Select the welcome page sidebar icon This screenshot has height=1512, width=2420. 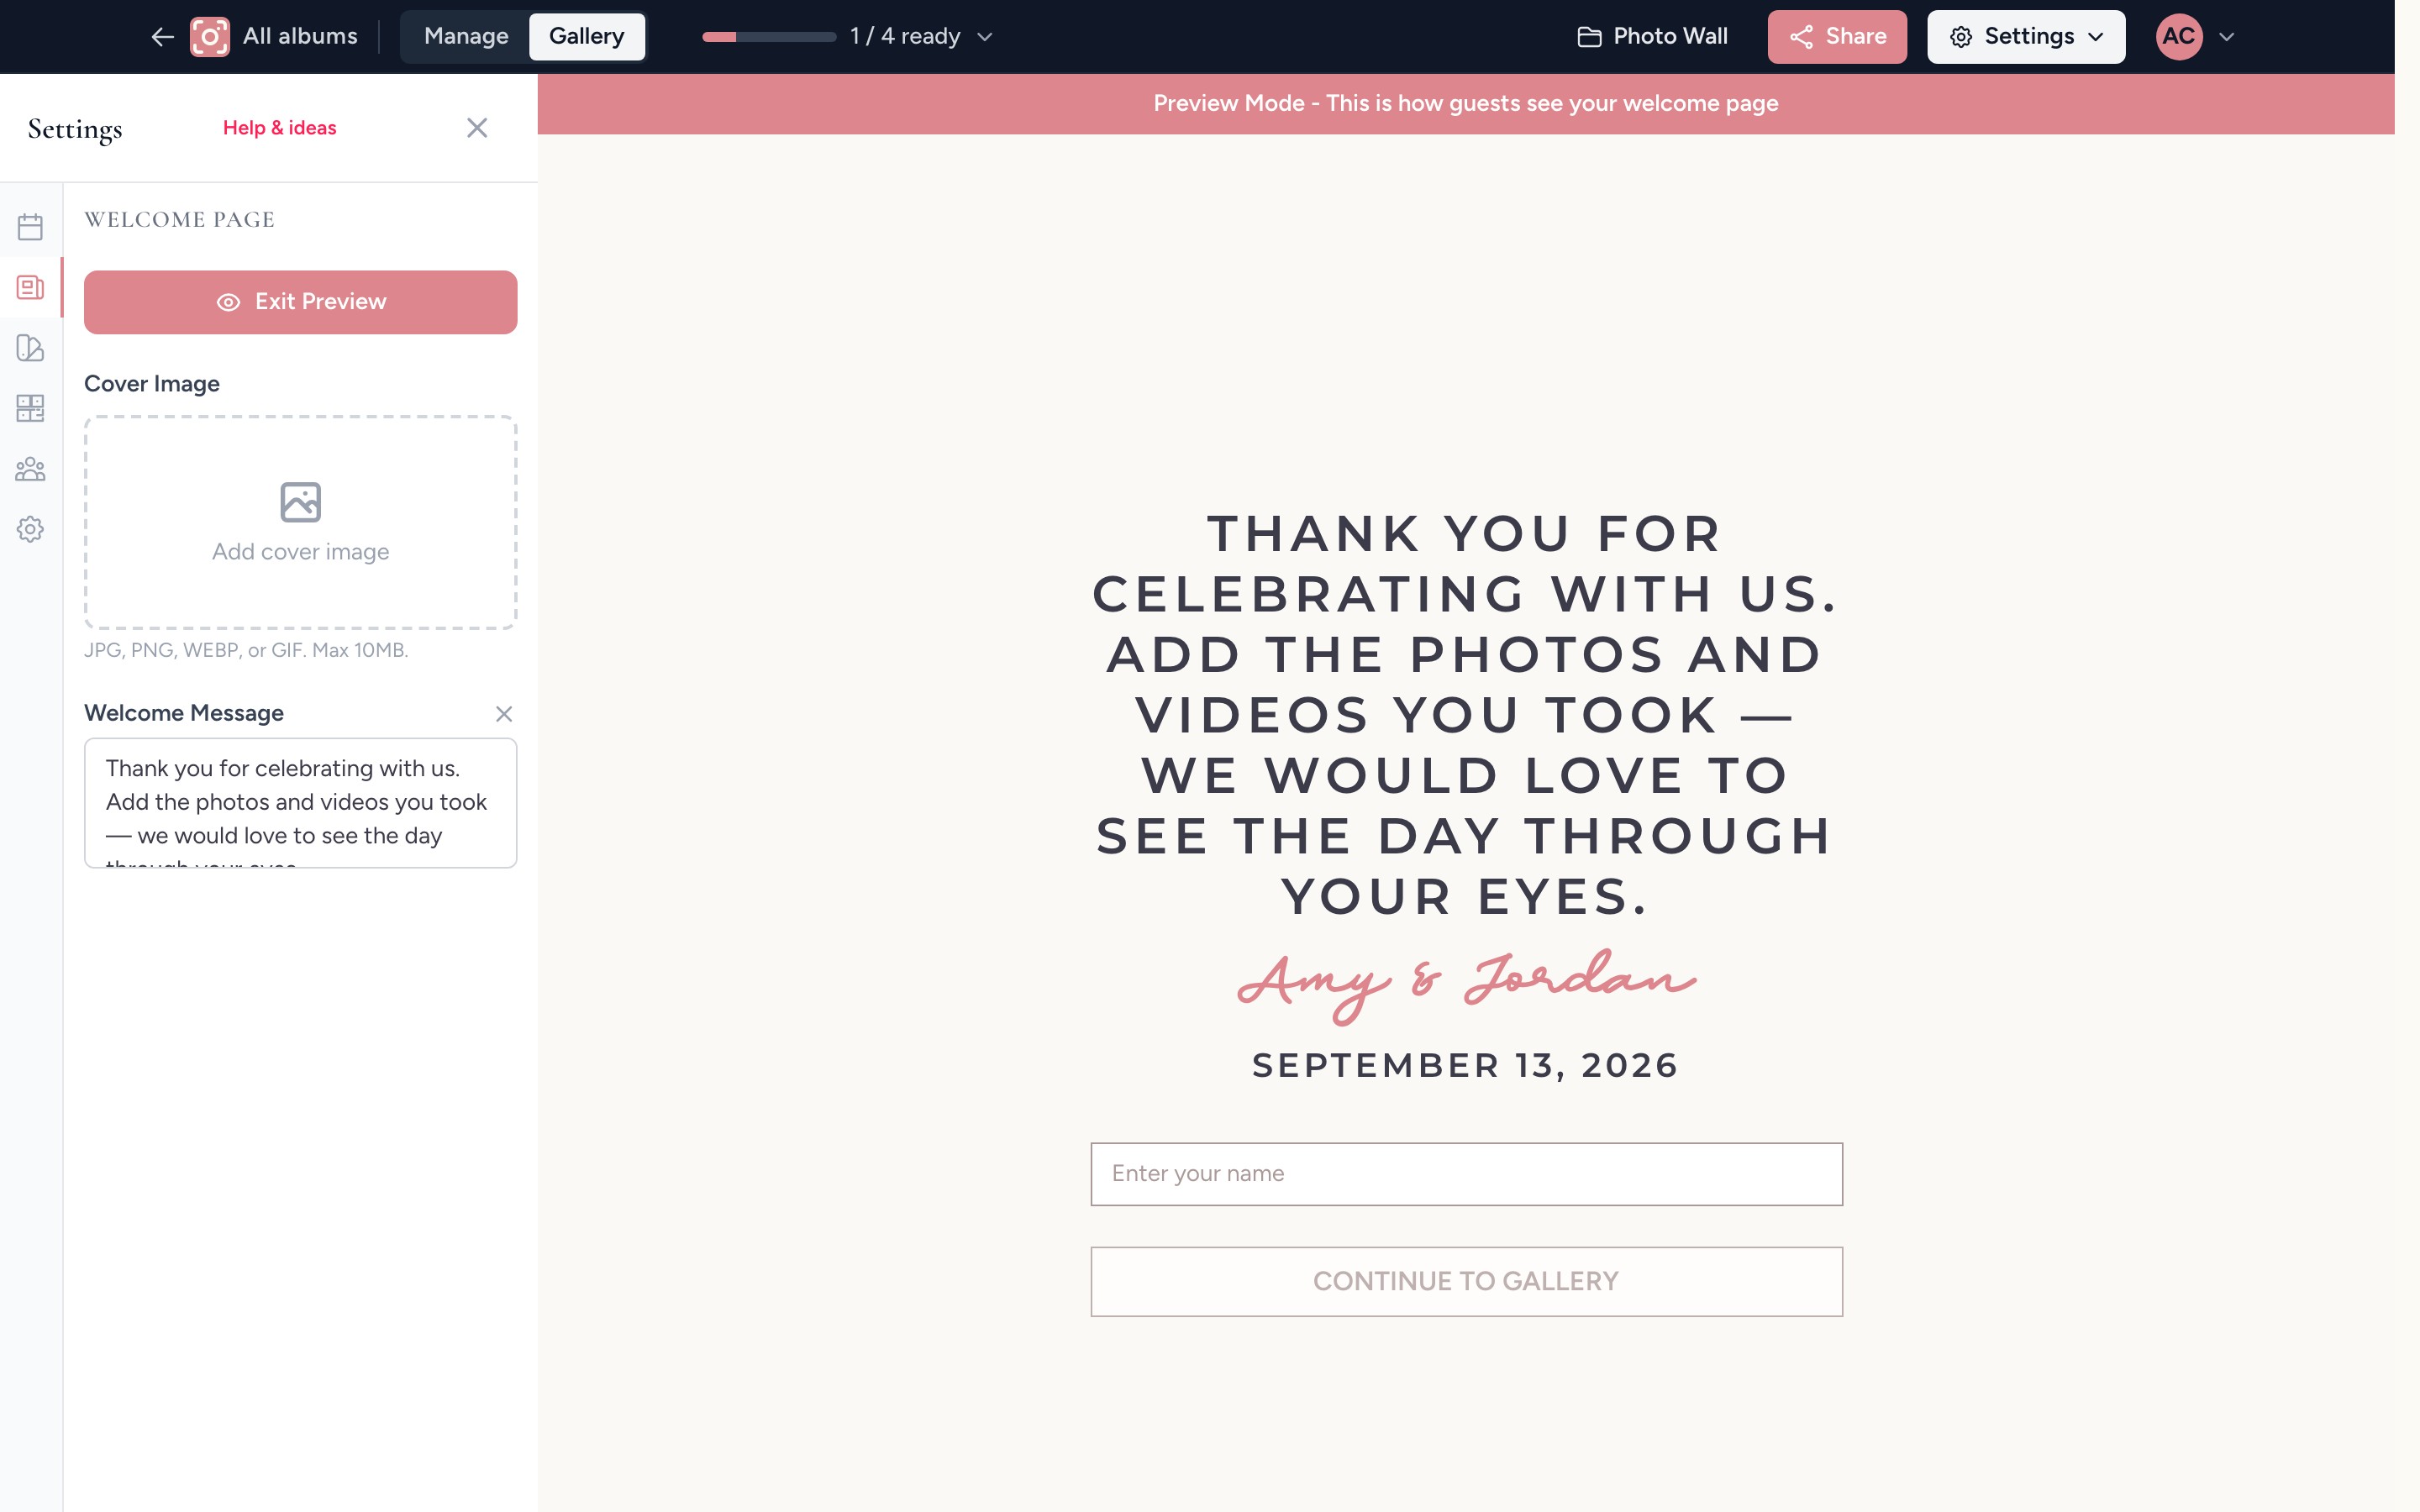(30, 288)
